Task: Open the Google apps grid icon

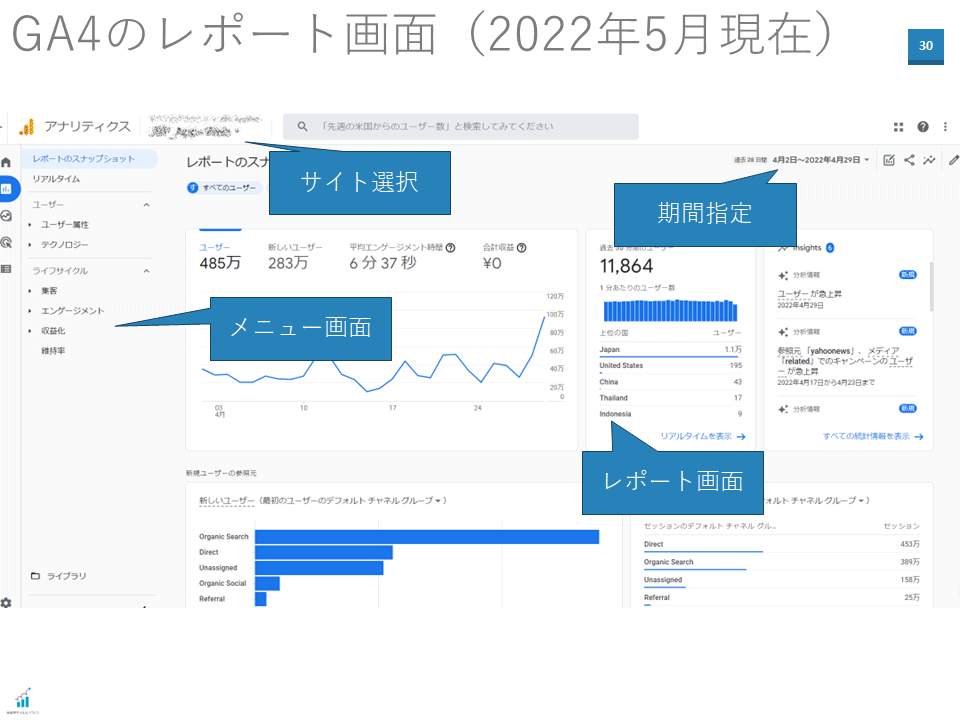Action: click(x=898, y=127)
